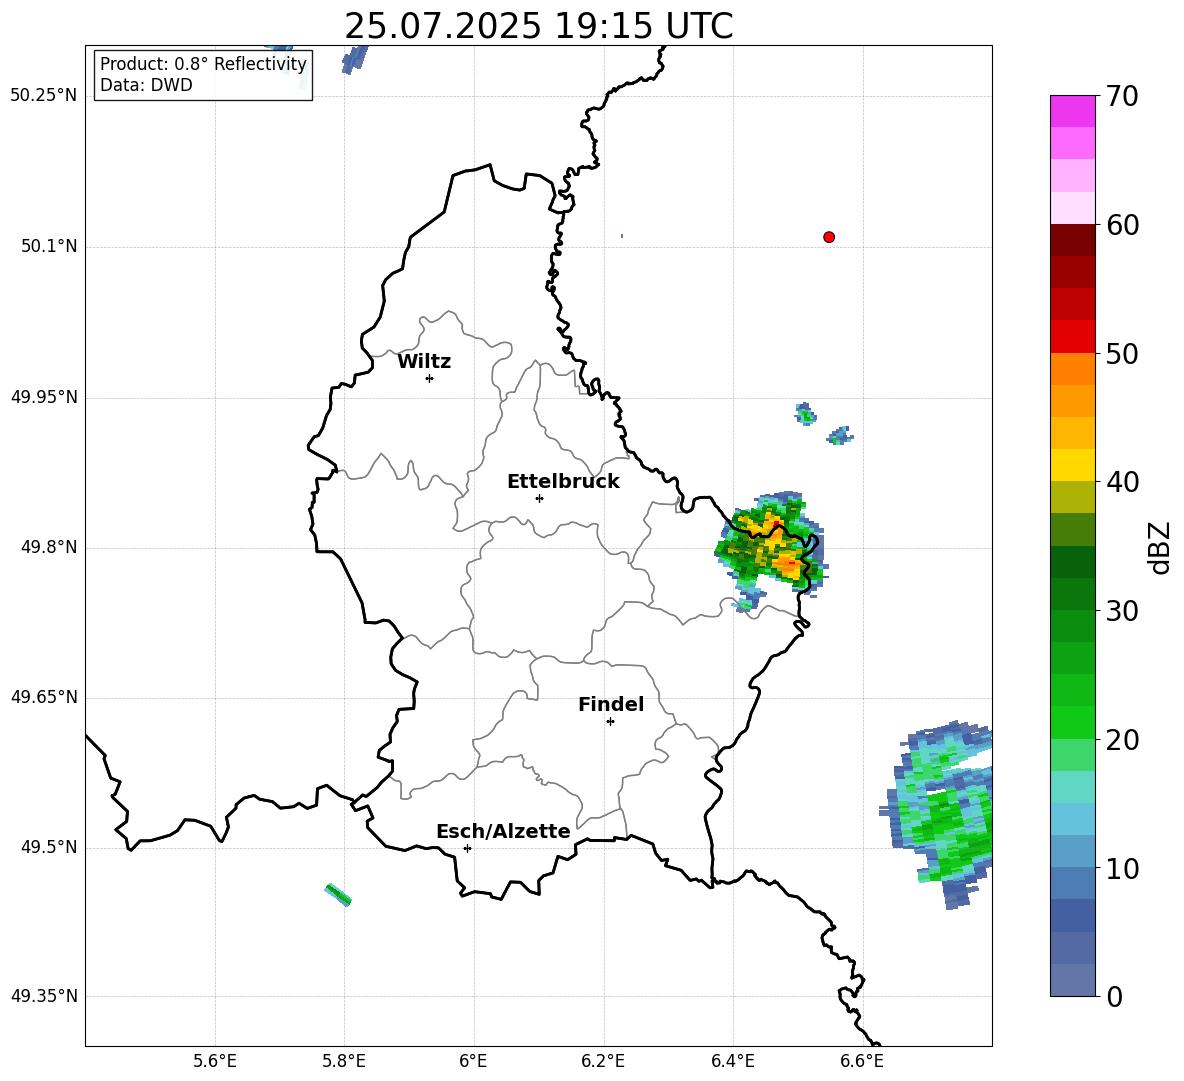The height and width of the screenshot is (1081, 1184).
Task: Click the 5.6°E longitude label
Action: [x=215, y=1061]
